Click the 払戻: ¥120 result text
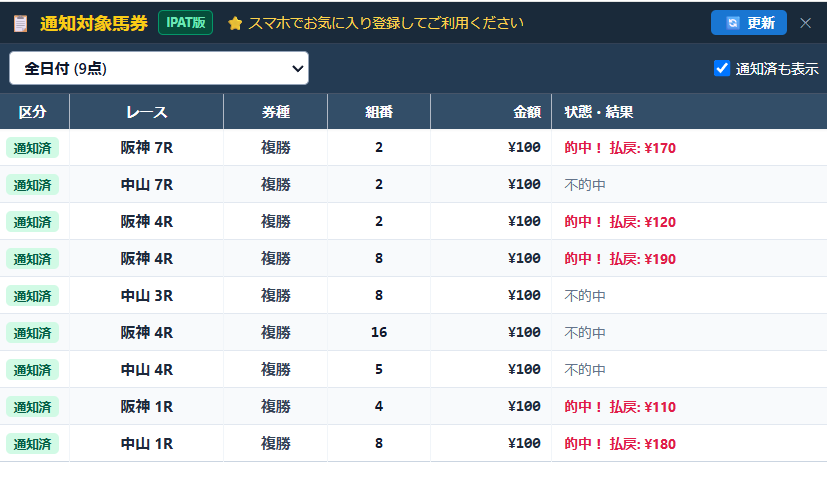 pyautogui.click(x=642, y=222)
